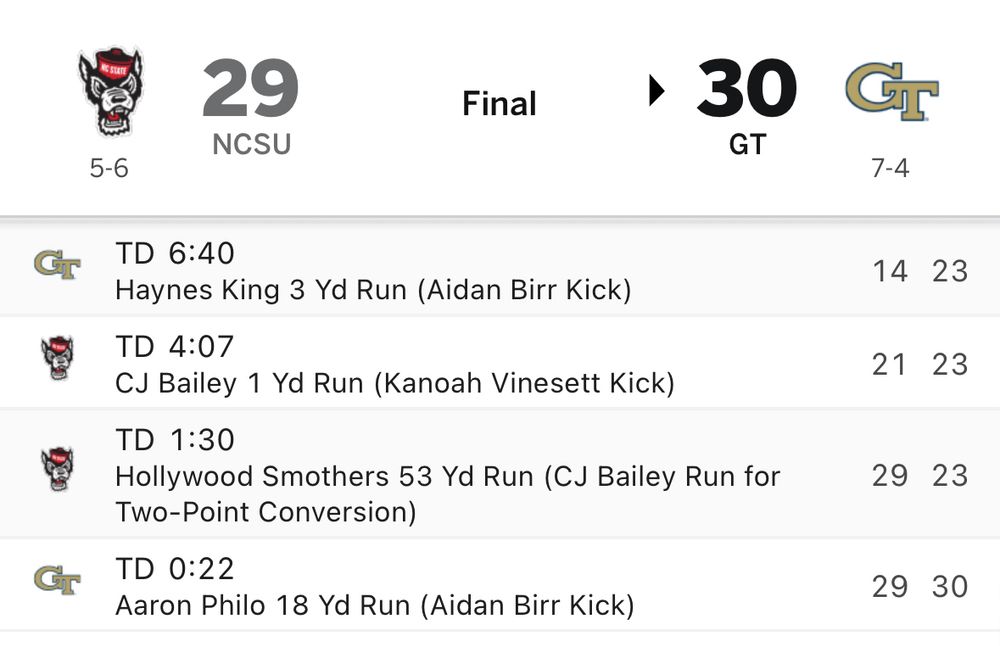Screen dimensions: 1000x646
Task: Select the NCSU team abbreviation
Action: tap(251, 144)
